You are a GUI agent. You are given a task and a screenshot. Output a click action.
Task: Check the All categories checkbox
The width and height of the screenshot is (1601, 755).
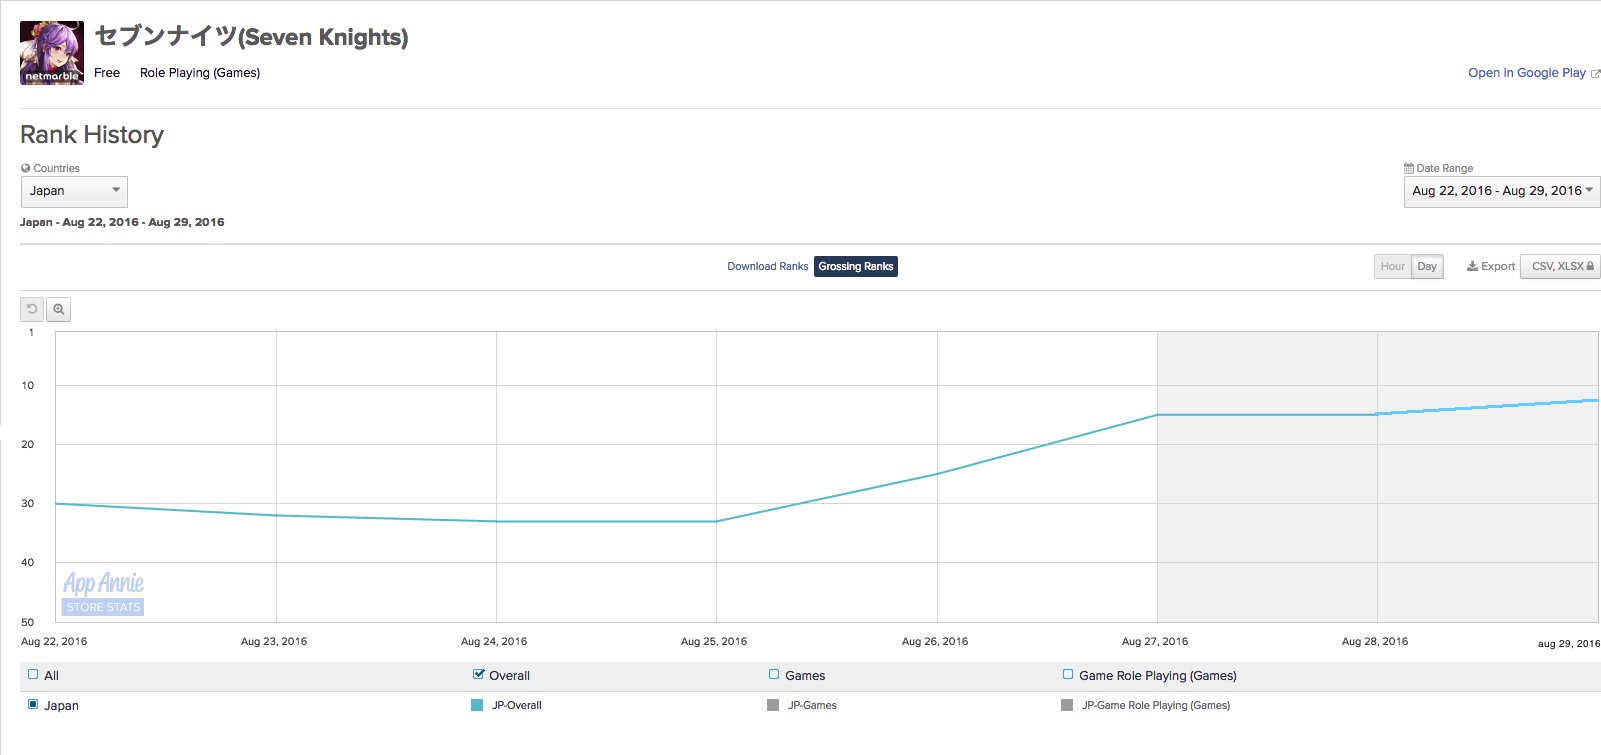(33, 675)
